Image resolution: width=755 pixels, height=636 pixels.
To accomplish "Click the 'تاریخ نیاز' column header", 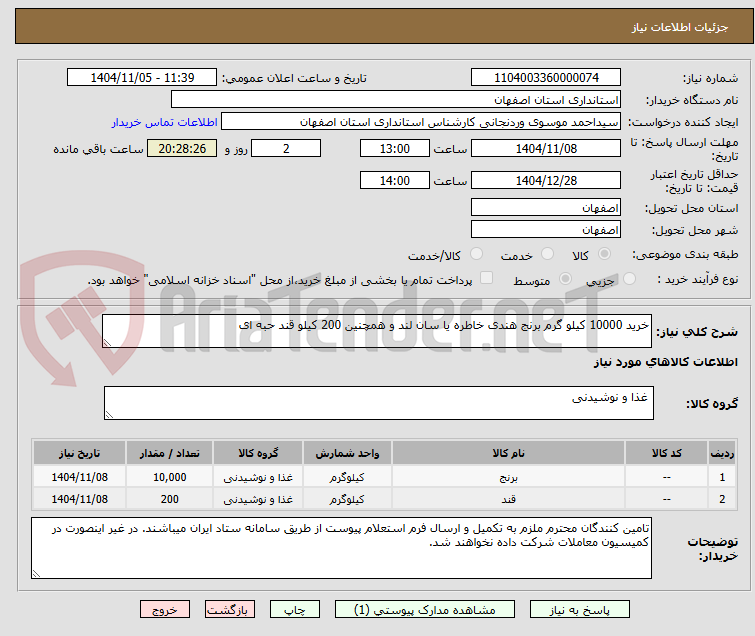I will (x=79, y=453).
